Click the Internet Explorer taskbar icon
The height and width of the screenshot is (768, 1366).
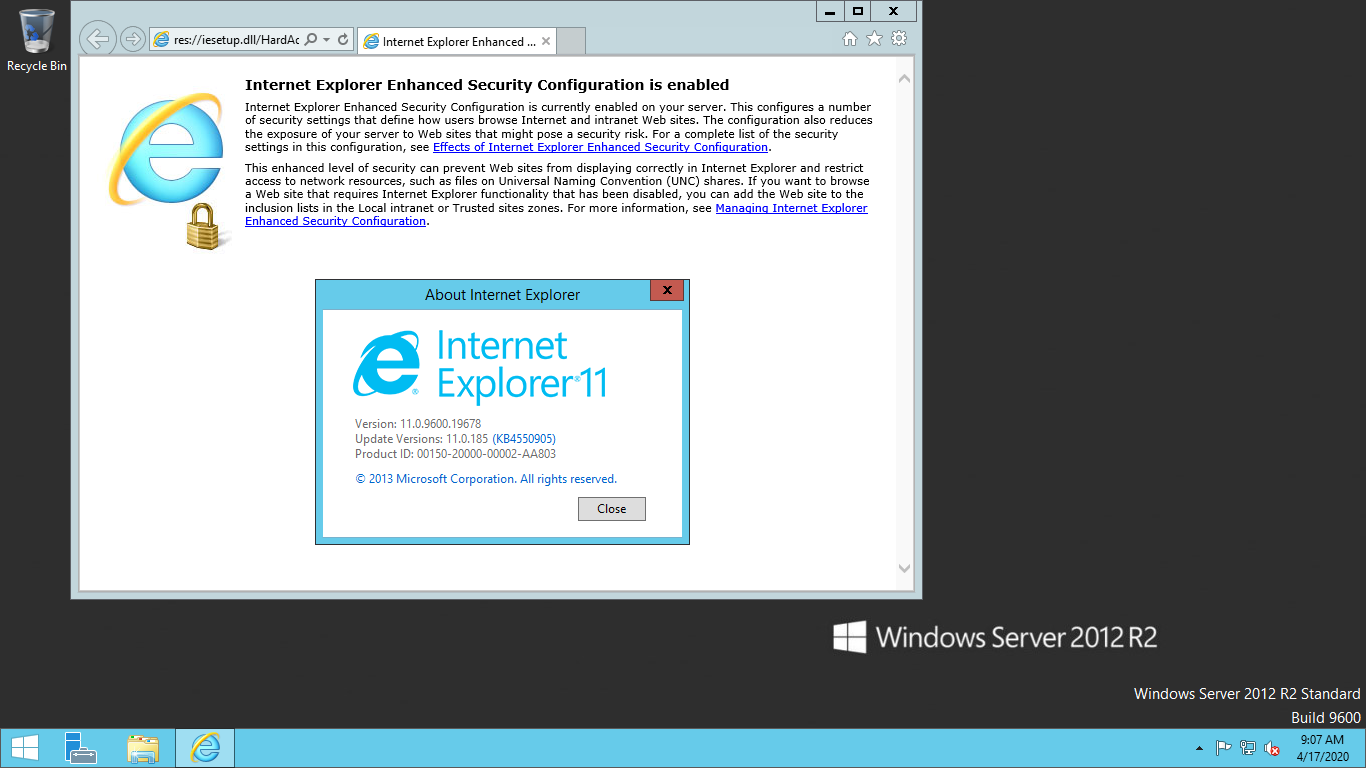pyautogui.click(x=205, y=748)
